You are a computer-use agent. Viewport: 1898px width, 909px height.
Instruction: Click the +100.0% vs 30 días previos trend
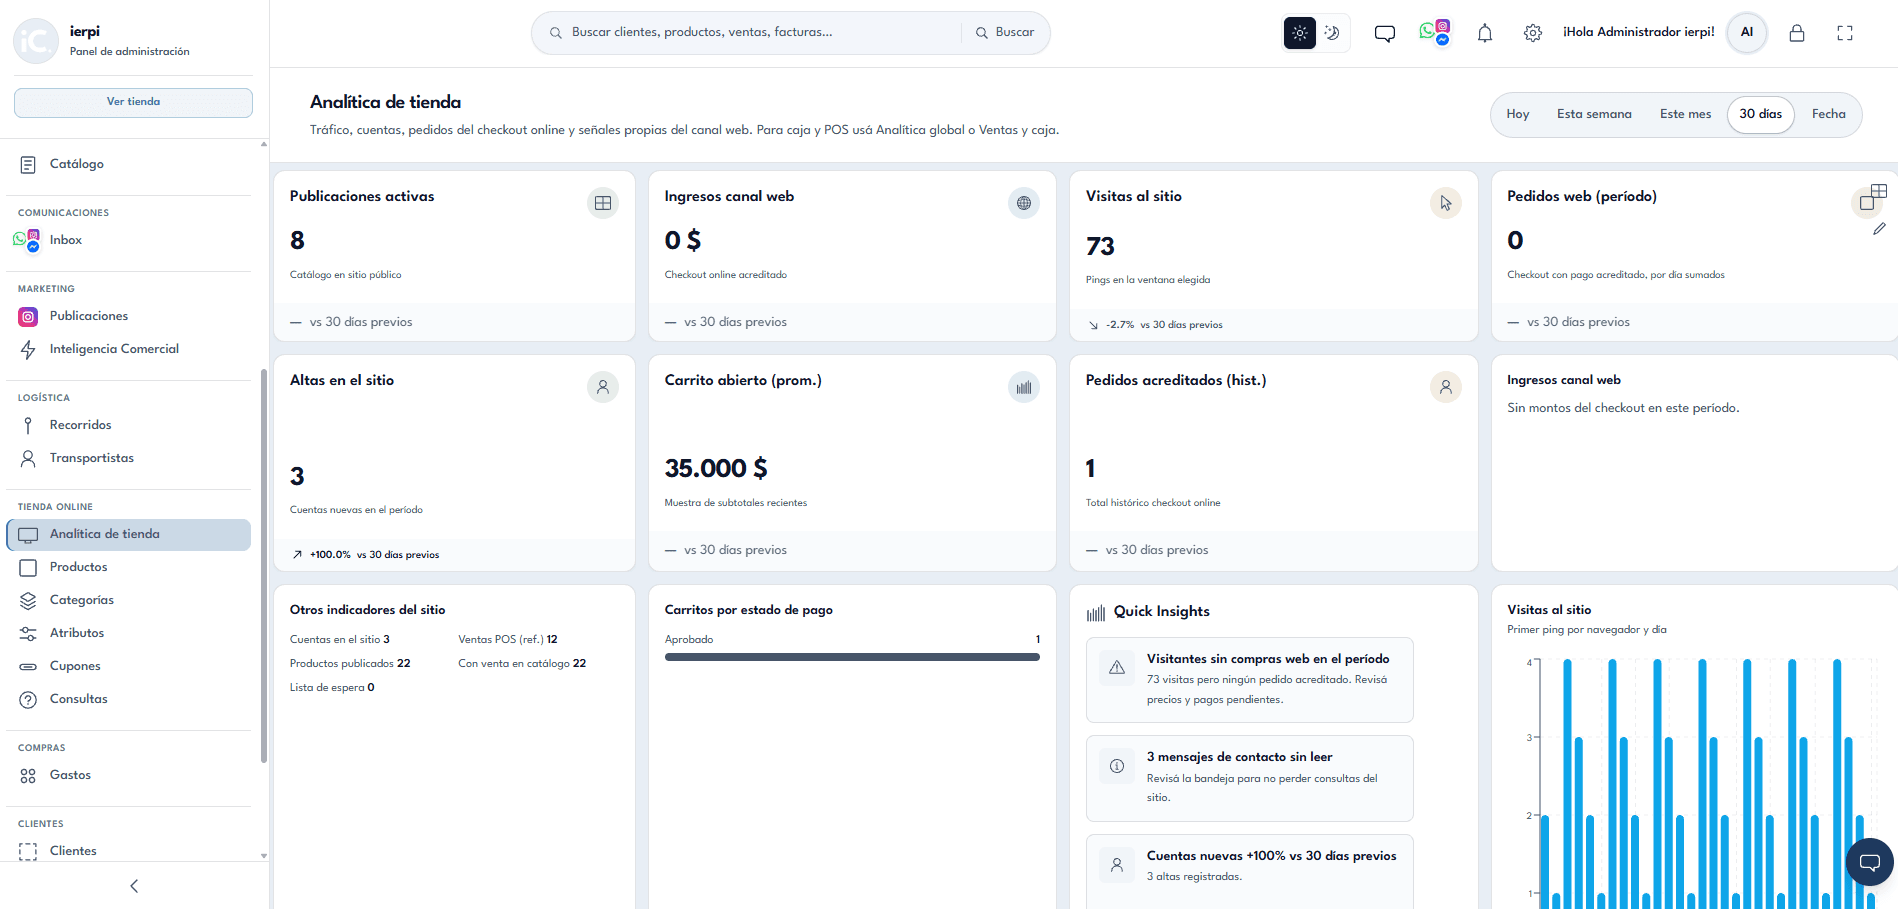(x=366, y=554)
